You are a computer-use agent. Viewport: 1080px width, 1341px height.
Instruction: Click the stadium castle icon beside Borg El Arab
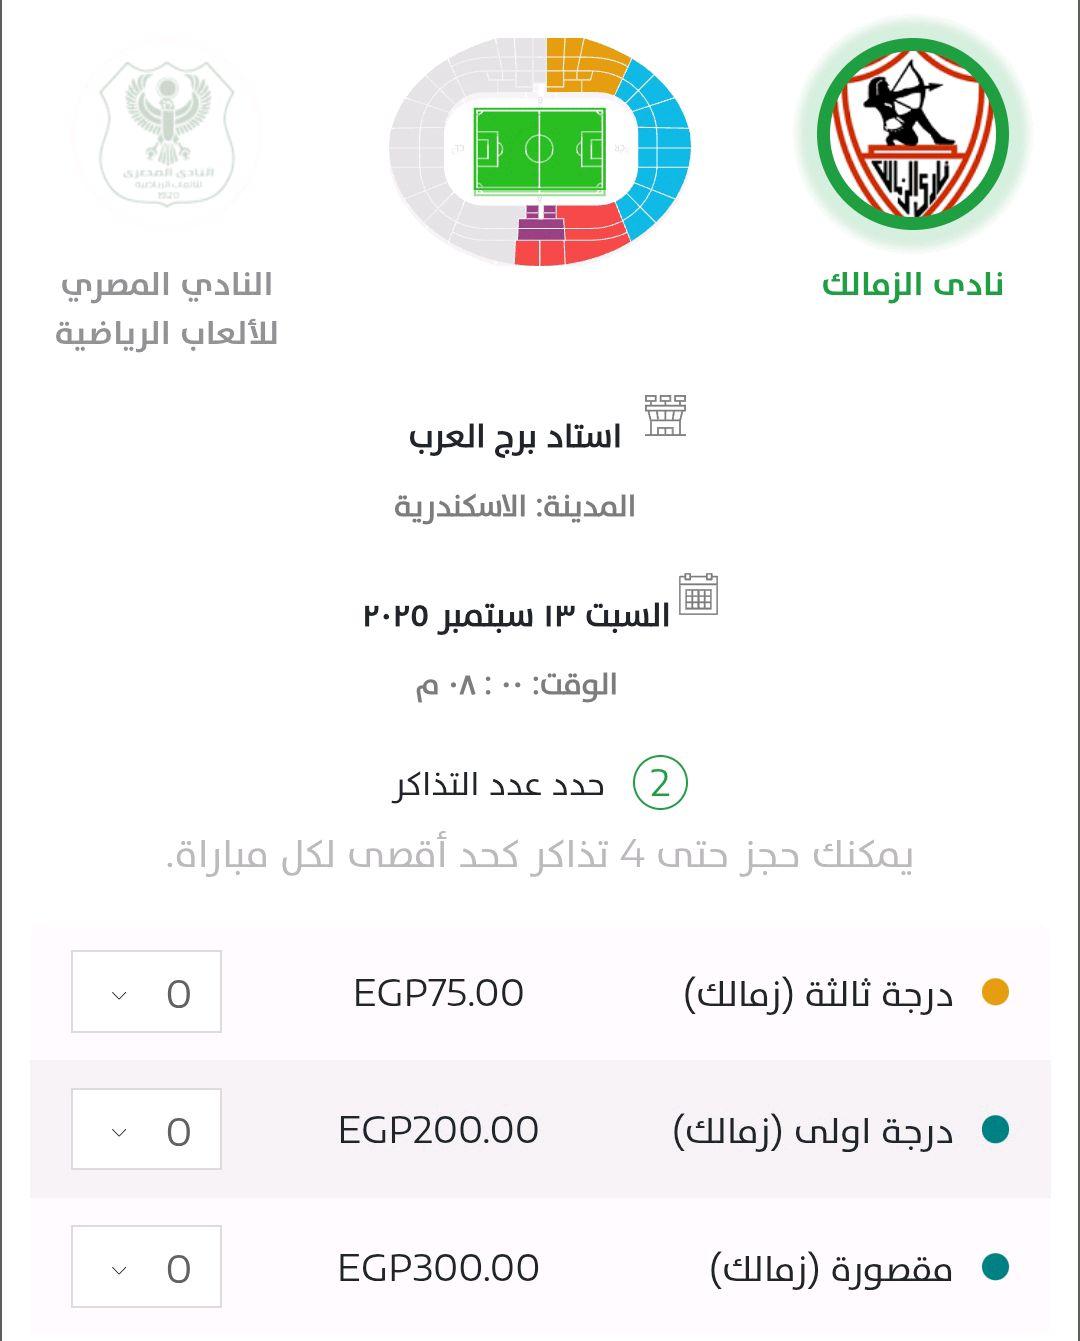tap(665, 414)
